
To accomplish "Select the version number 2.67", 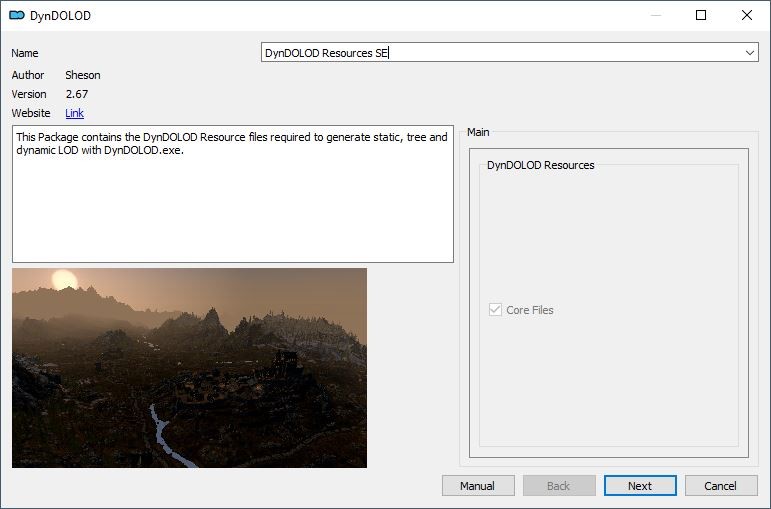I will (x=77, y=94).
